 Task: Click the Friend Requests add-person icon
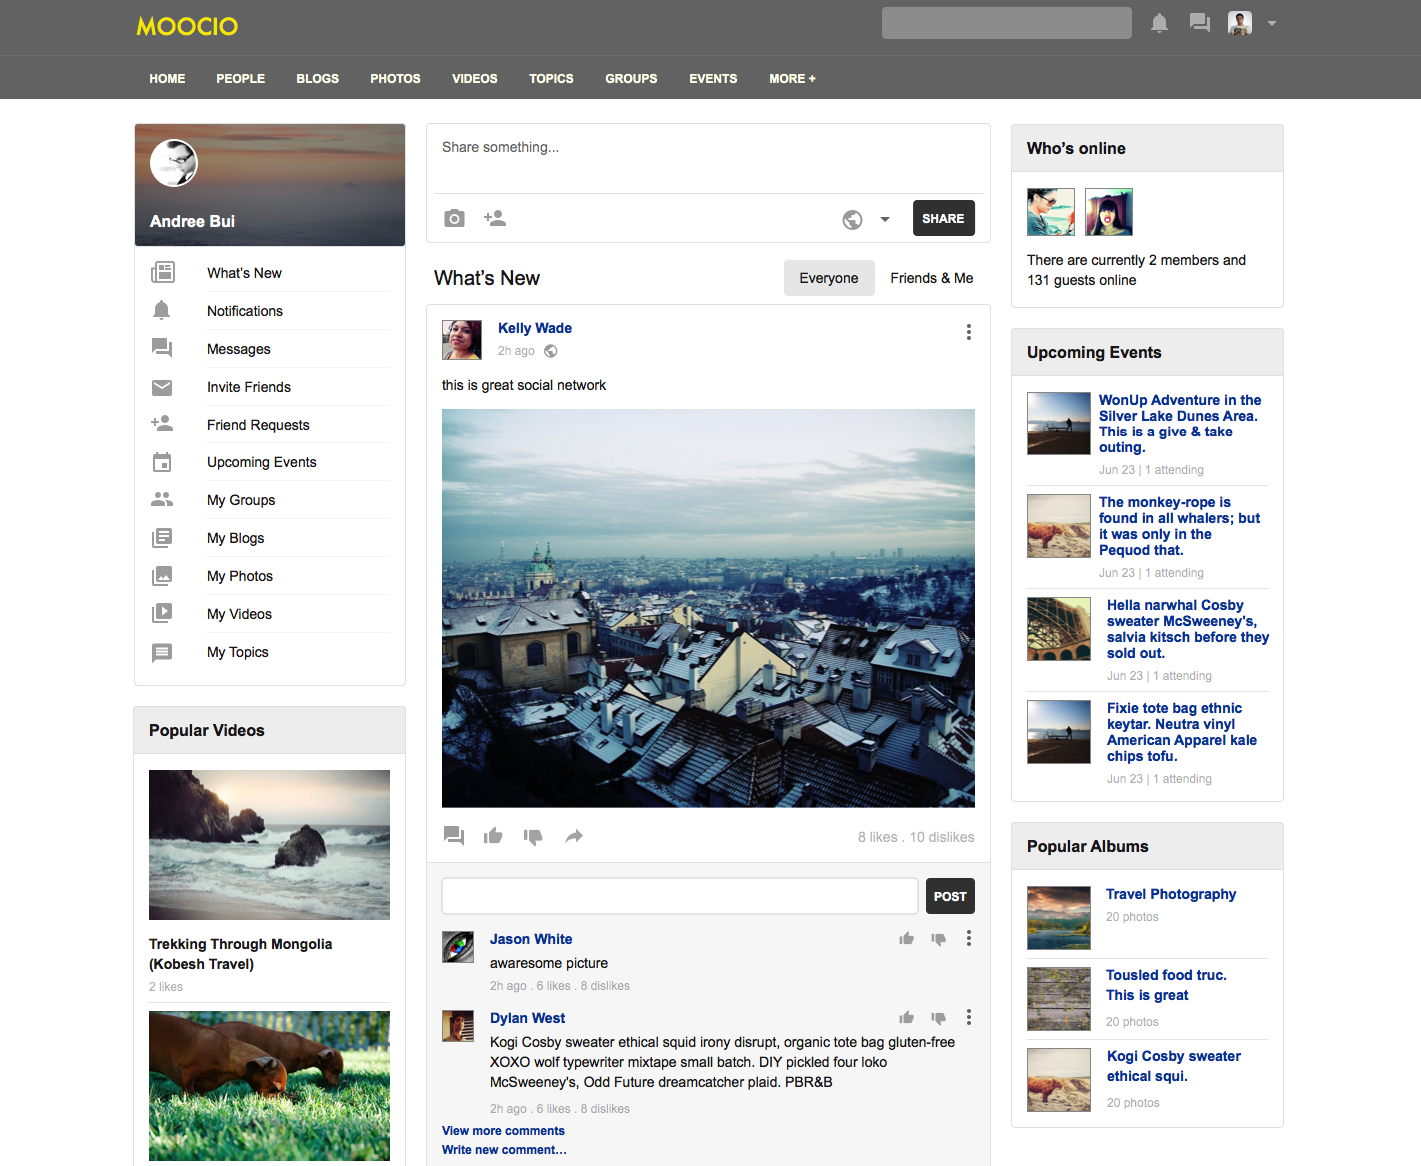tap(162, 424)
